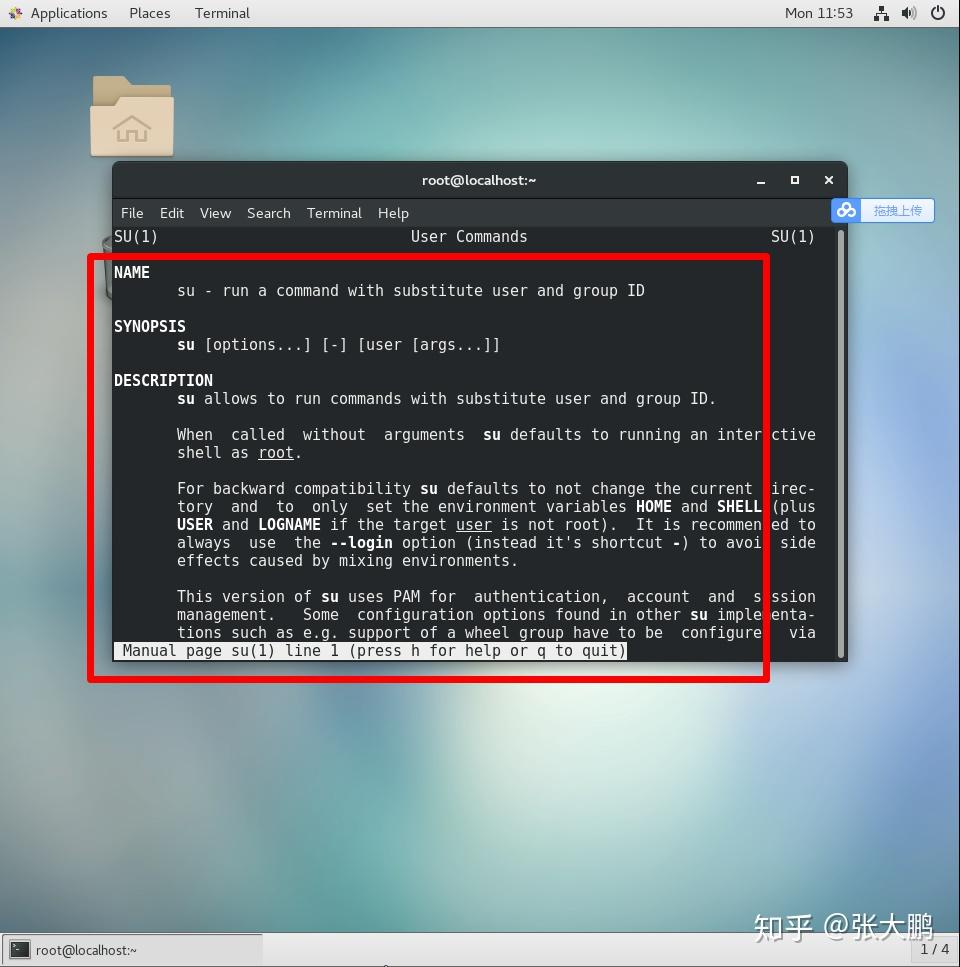Click the underlined word user
Screen dimensions: 960x967
pos(474,525)
